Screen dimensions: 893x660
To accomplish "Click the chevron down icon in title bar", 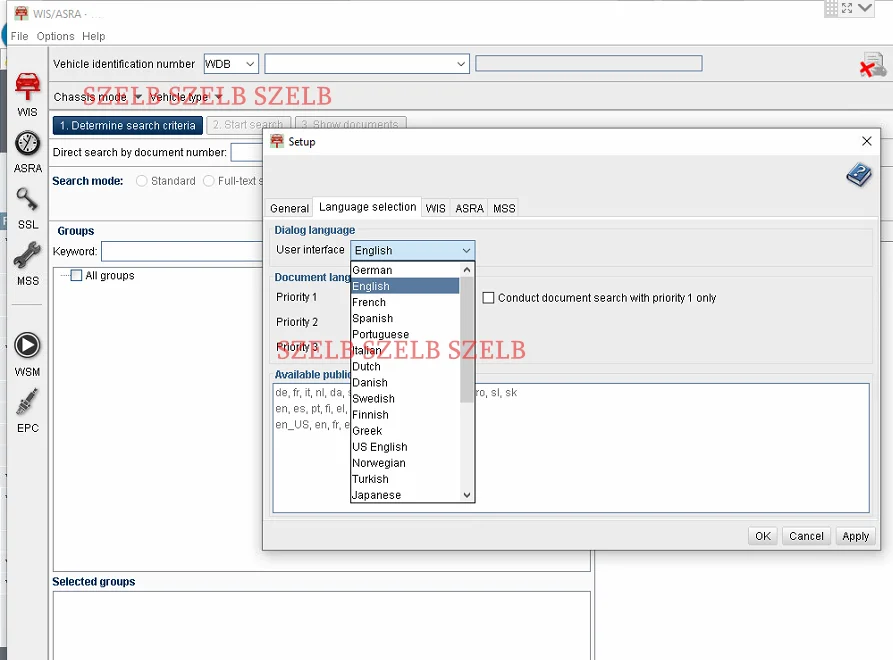I will (865, 8).
